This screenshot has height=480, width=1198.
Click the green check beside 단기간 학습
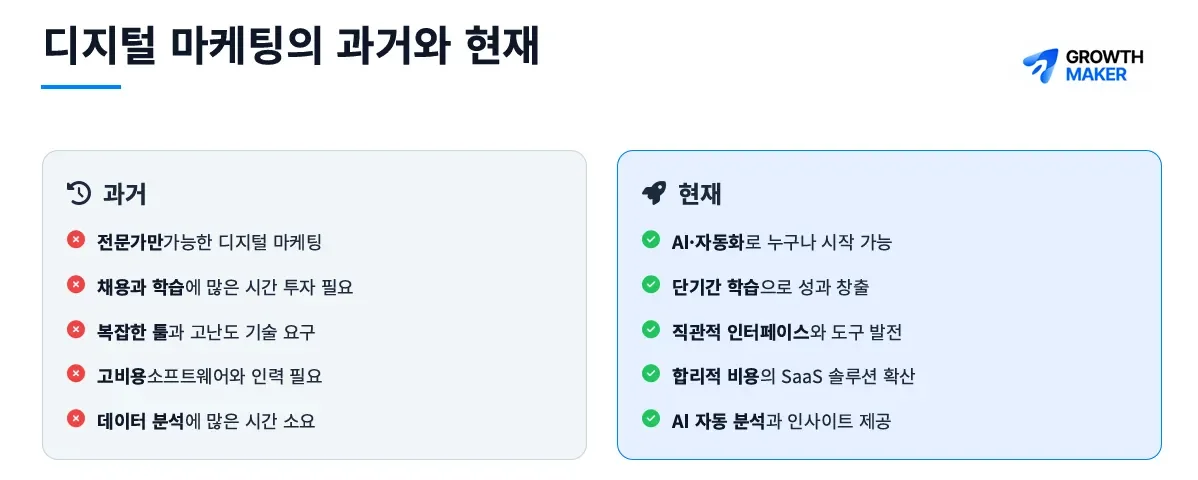coord(651,285)
